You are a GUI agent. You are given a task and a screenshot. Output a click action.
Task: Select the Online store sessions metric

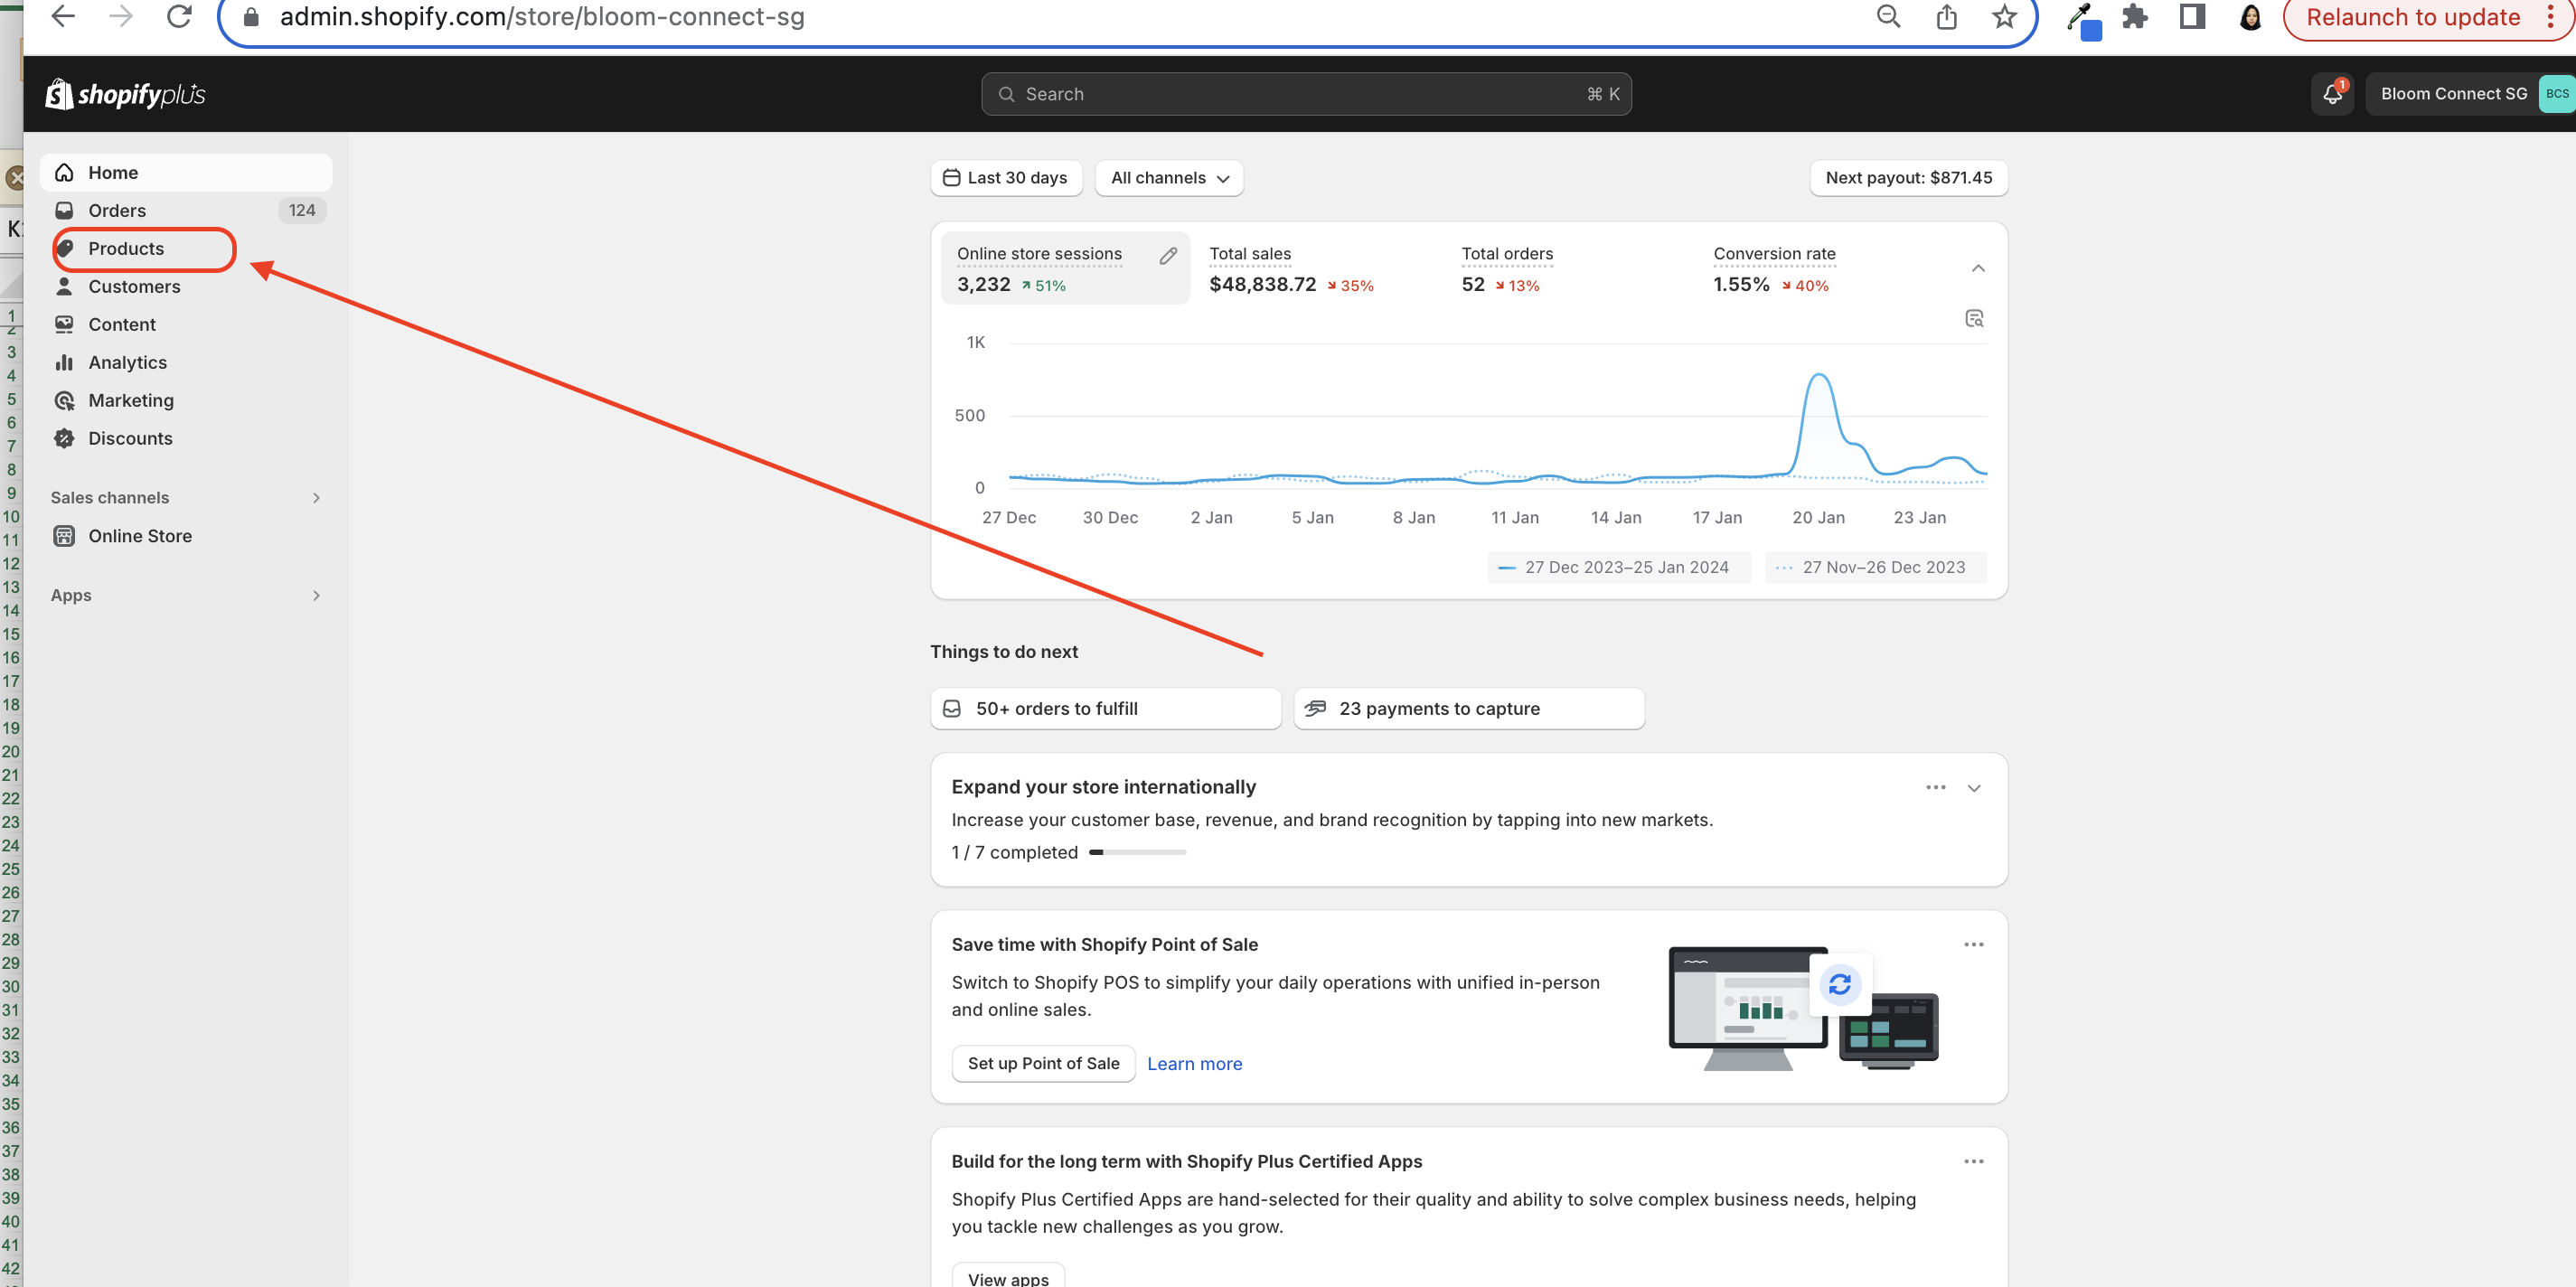(x=1065, y=268)
